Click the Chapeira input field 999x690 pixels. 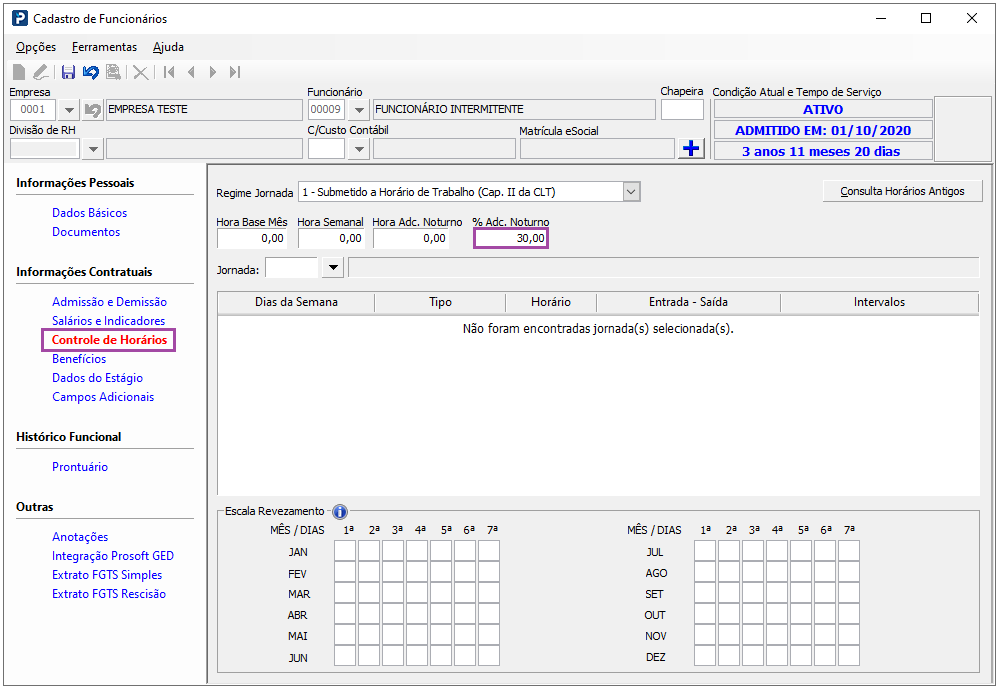(682, 110)
